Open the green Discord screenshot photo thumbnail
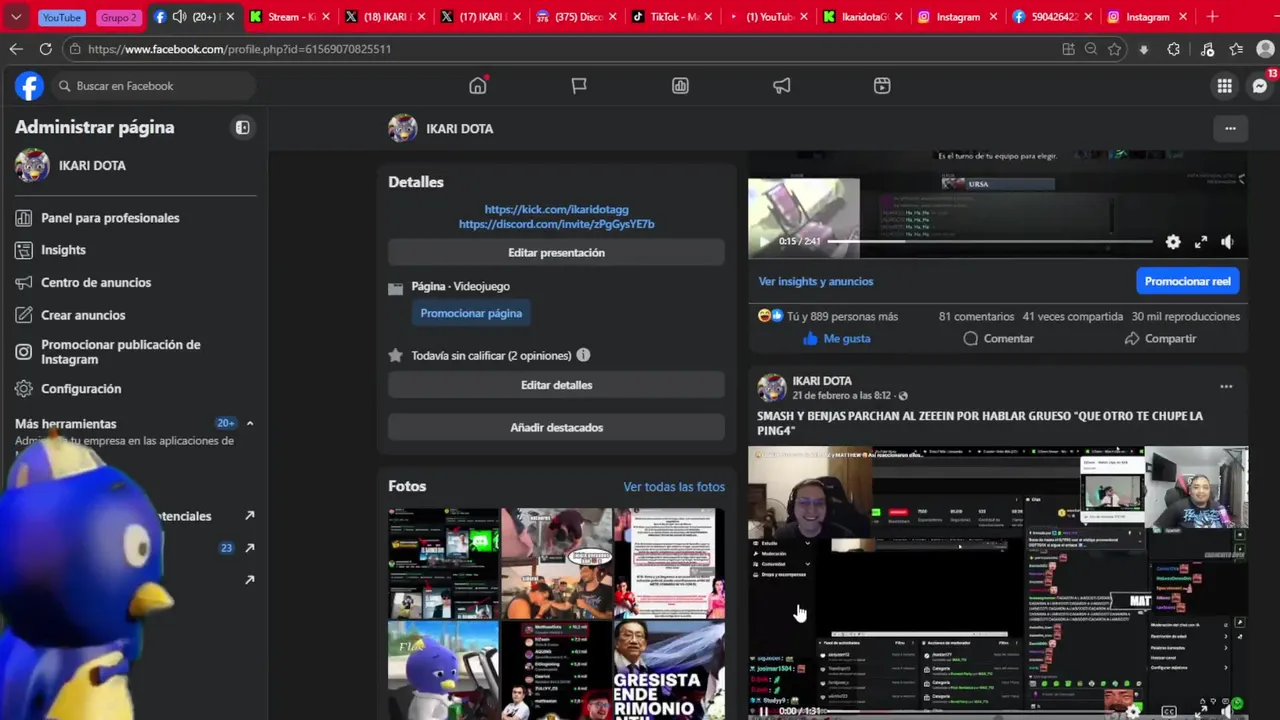The image size is (1280, 720). (443, 563)
